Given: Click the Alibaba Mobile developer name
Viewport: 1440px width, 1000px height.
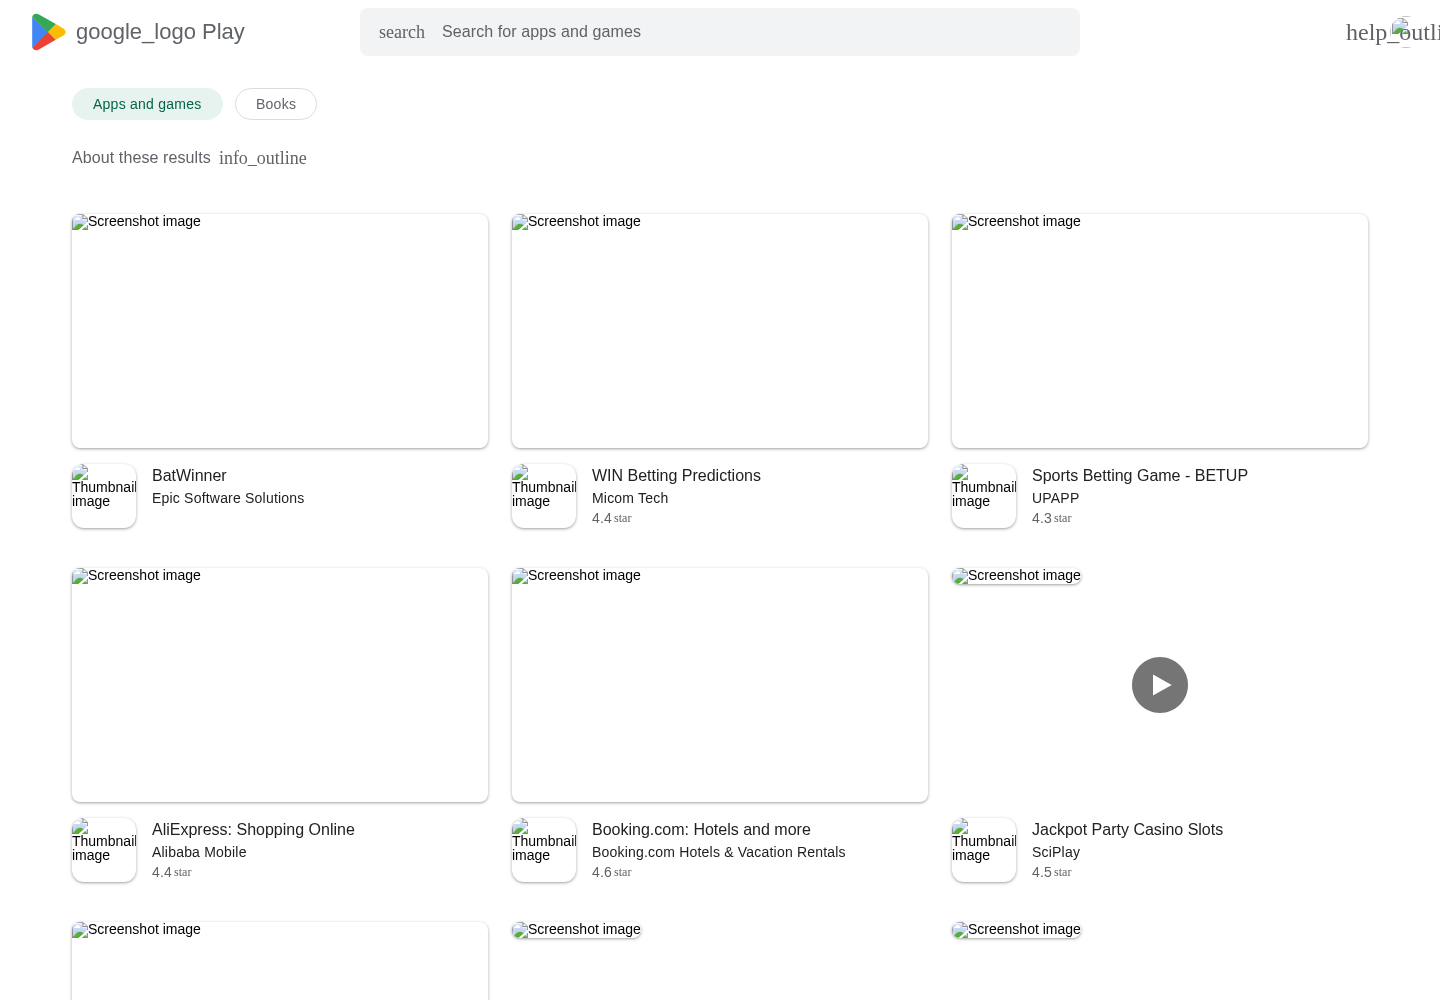Looking at the screenshot, I should tap(199, 852).
